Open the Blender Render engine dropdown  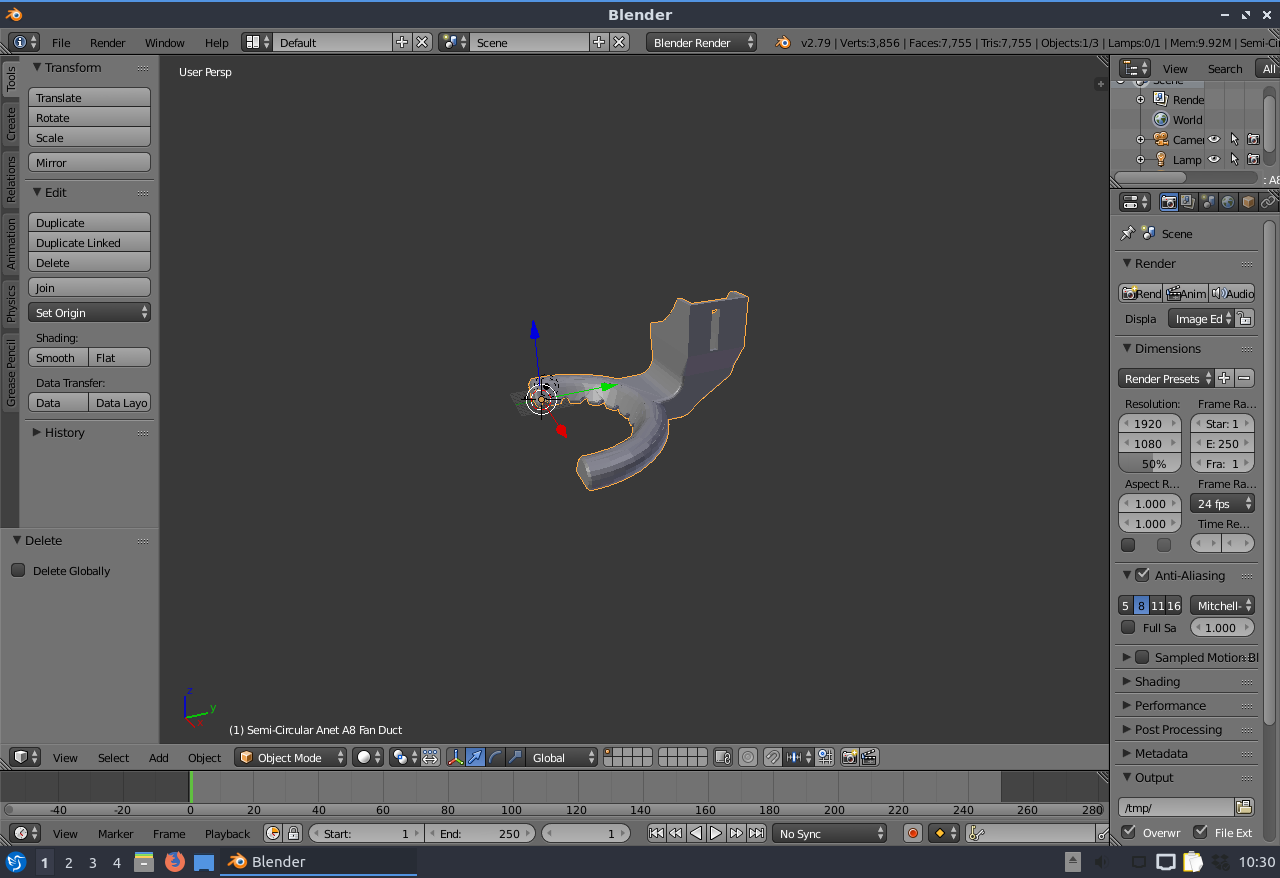[702, 42]
